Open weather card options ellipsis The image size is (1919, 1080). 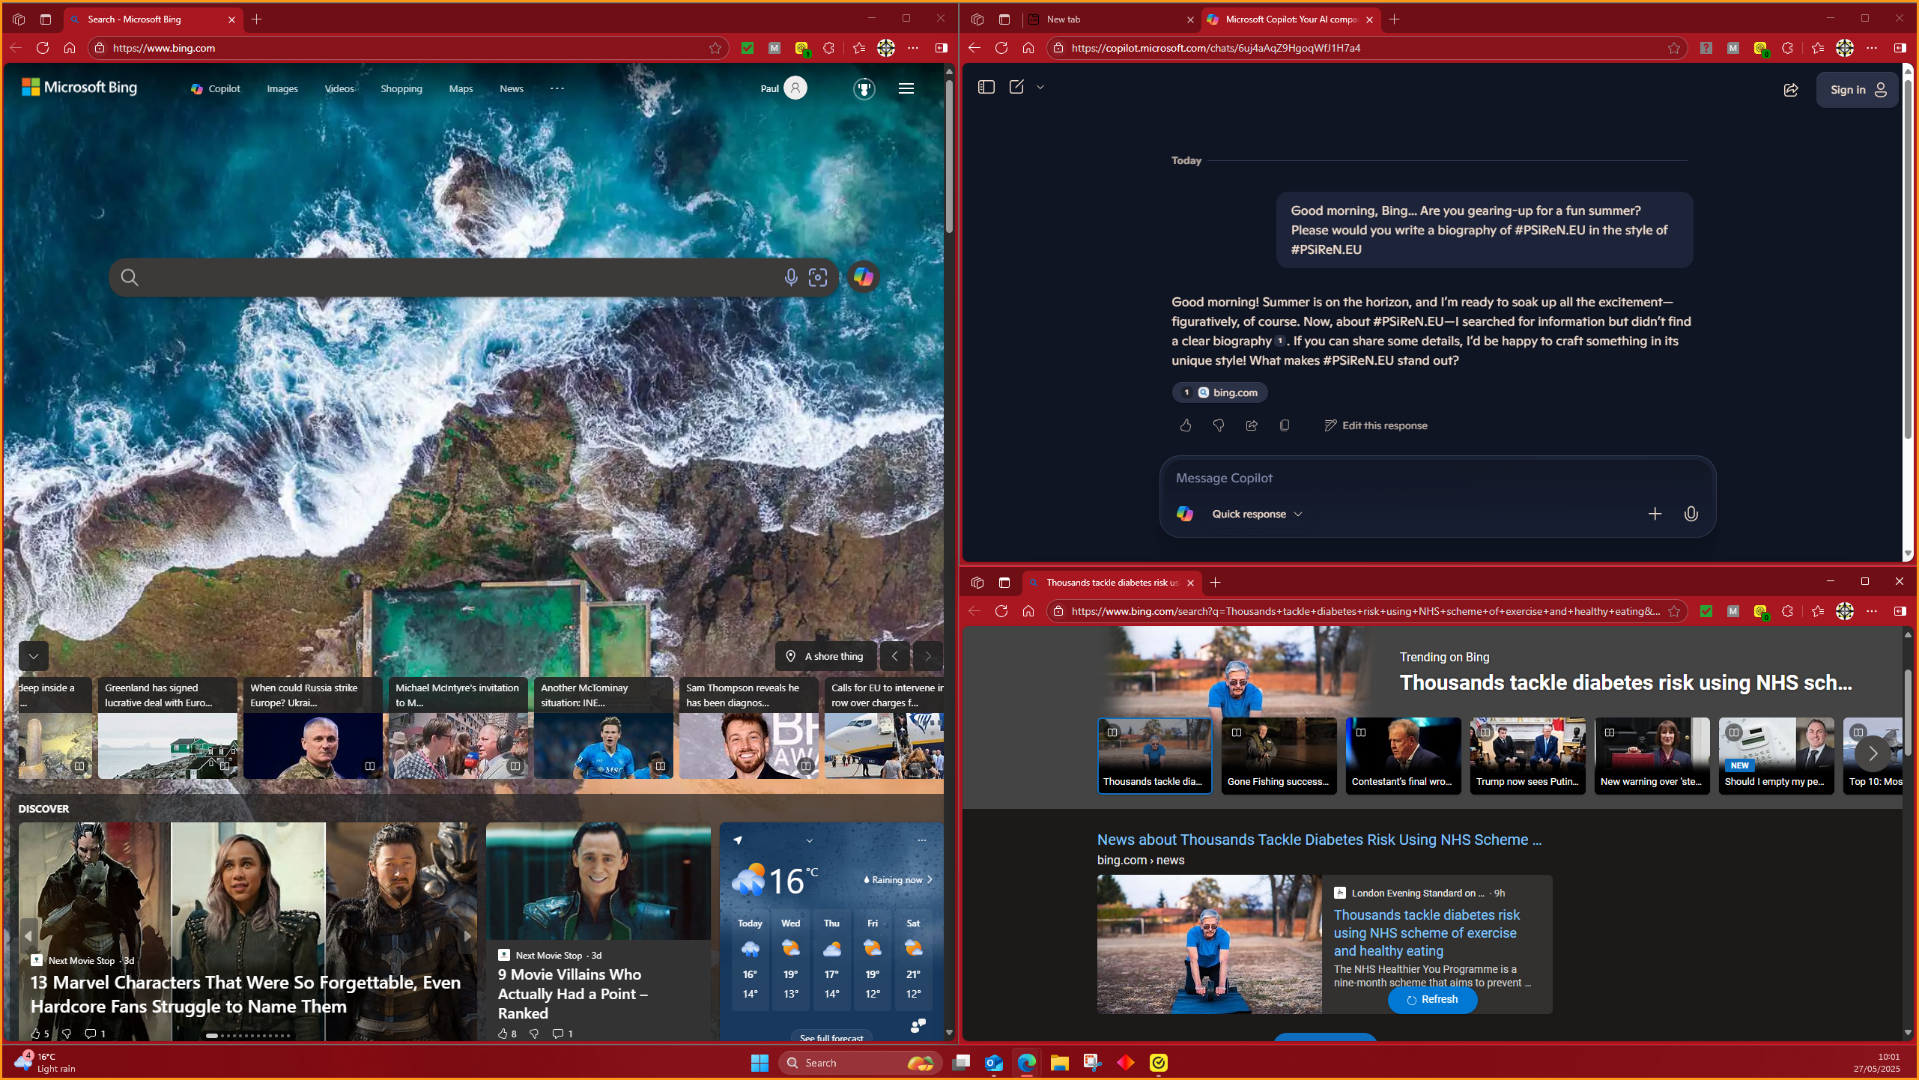click(922, 840)
